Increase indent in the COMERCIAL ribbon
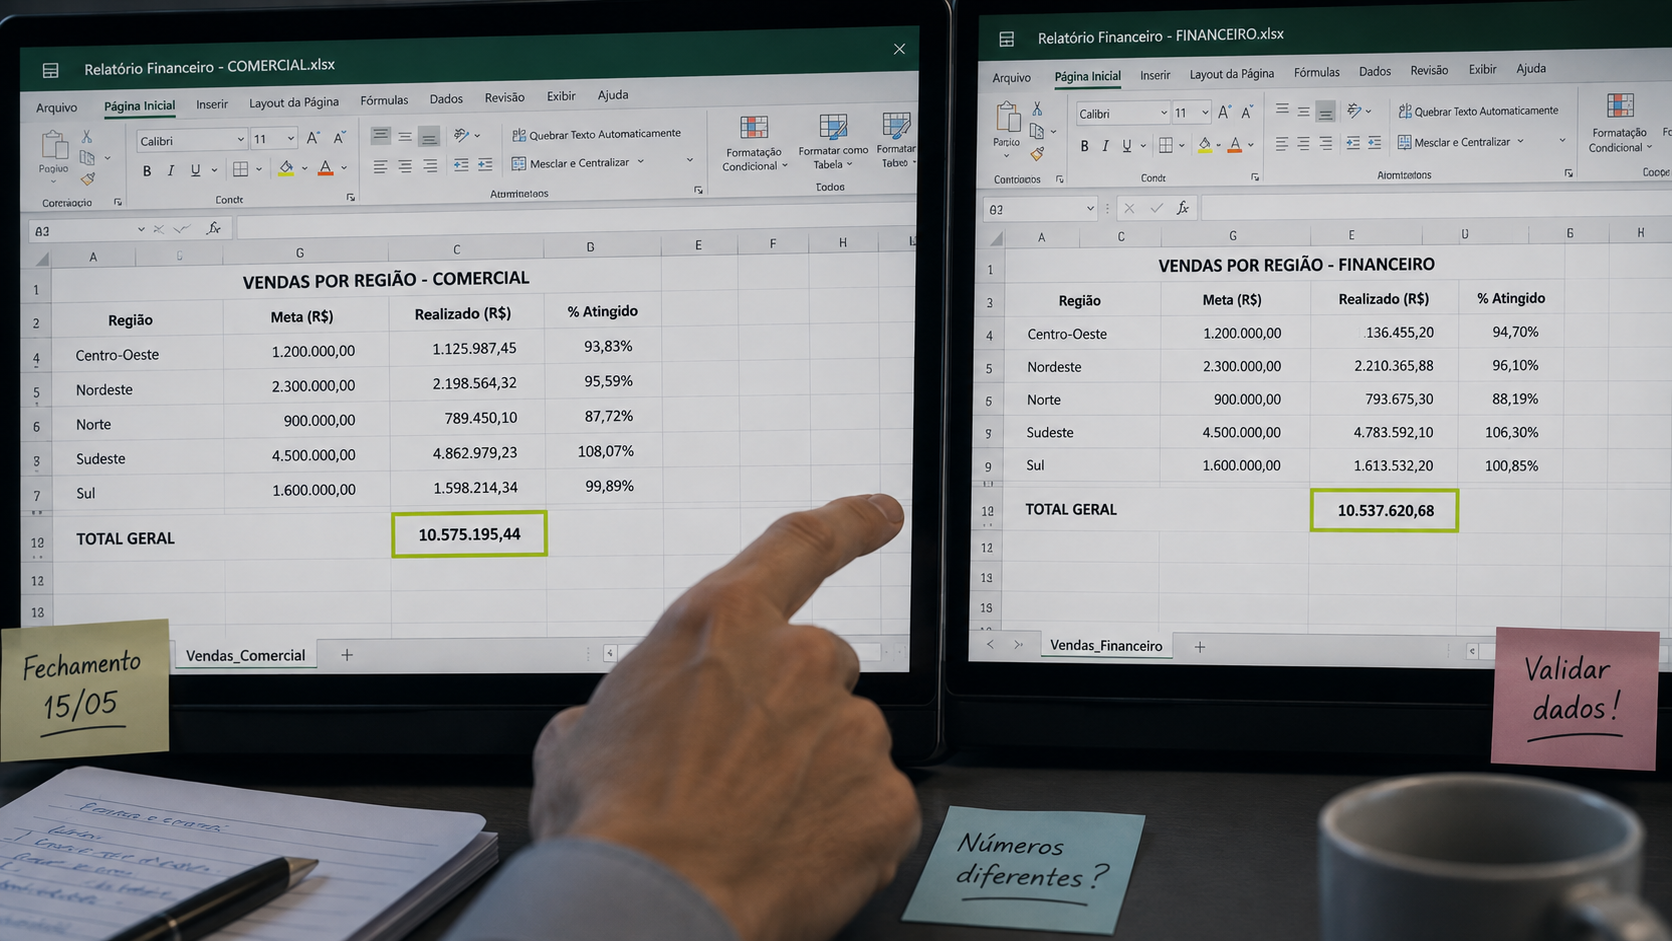The height and width of the screenshot is (941, 1672). click(x=485, y=164)
